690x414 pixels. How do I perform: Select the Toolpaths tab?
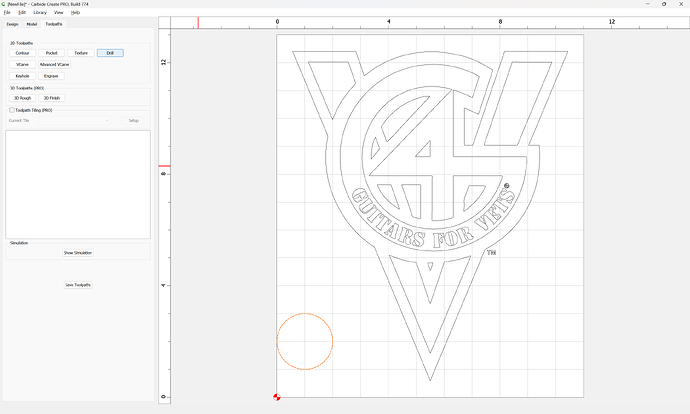[54, 24]
